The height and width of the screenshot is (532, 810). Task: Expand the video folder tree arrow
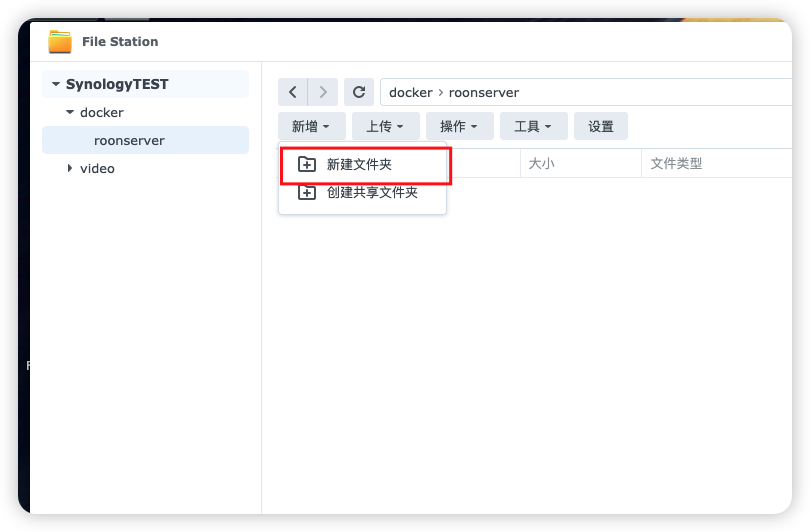coord(70,168)
